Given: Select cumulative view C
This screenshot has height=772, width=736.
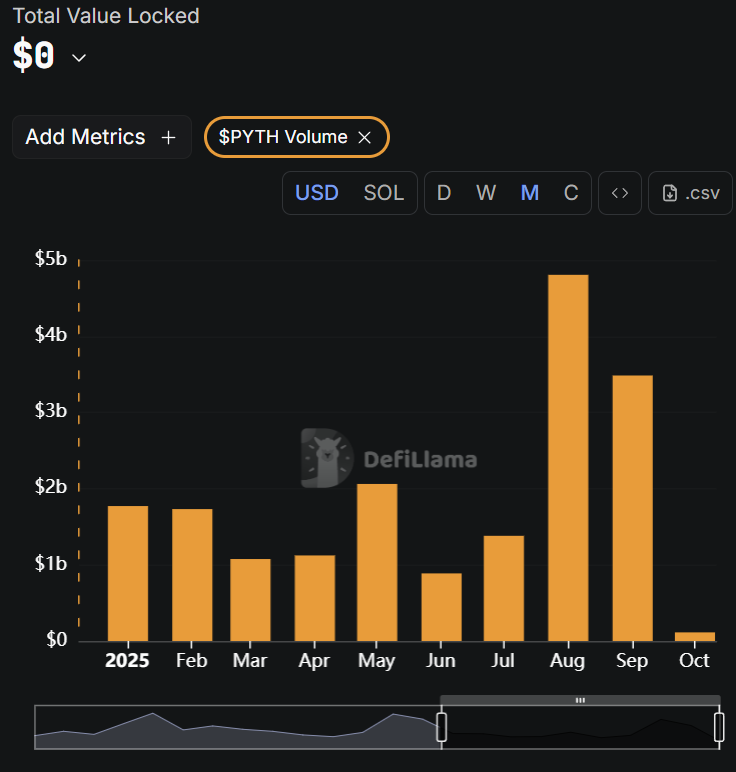Looking at the screenshot, I should pos(571,193).
